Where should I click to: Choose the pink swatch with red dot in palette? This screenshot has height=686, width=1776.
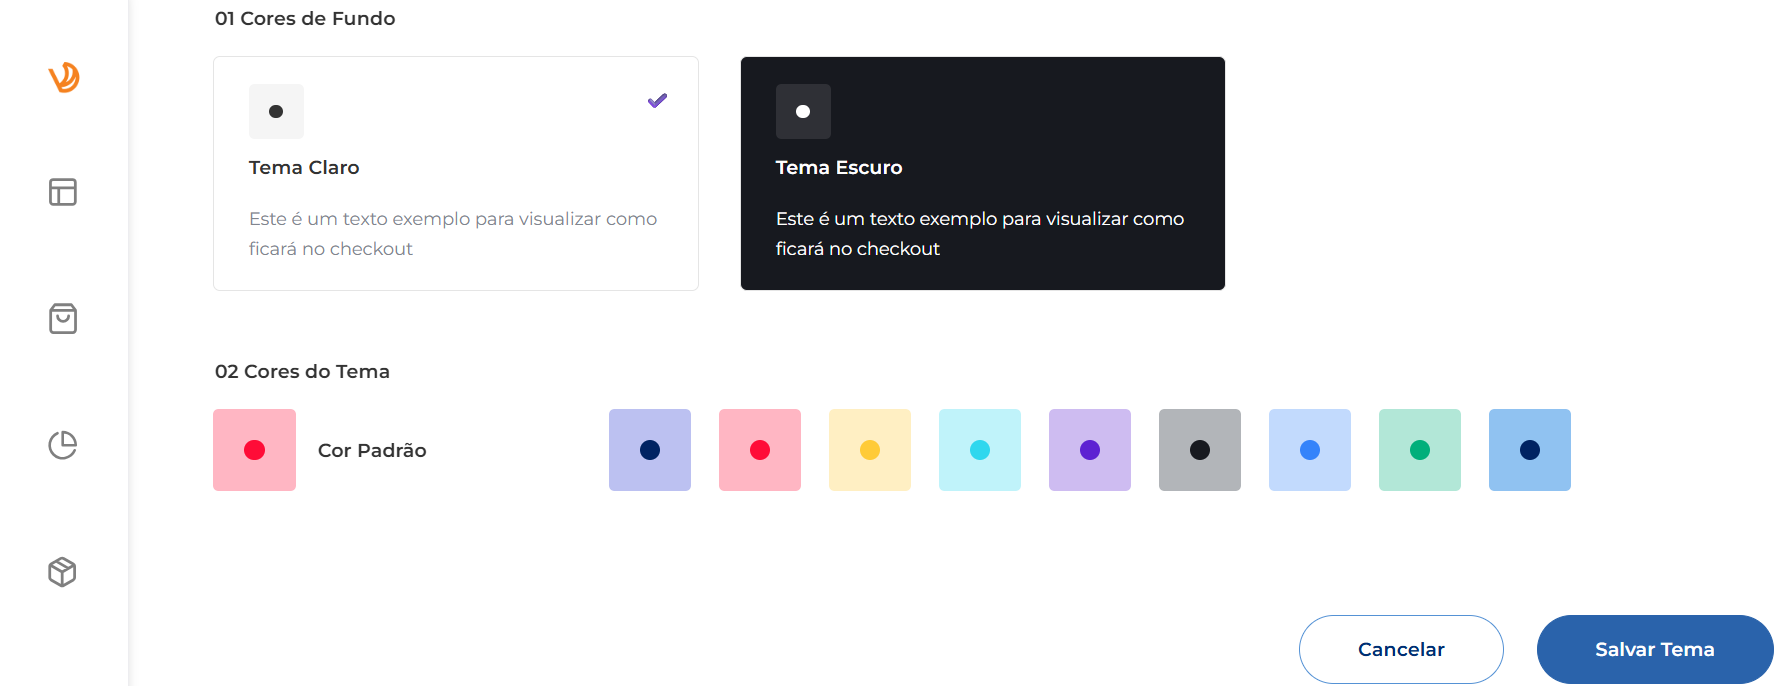click(x=760, y=450)
